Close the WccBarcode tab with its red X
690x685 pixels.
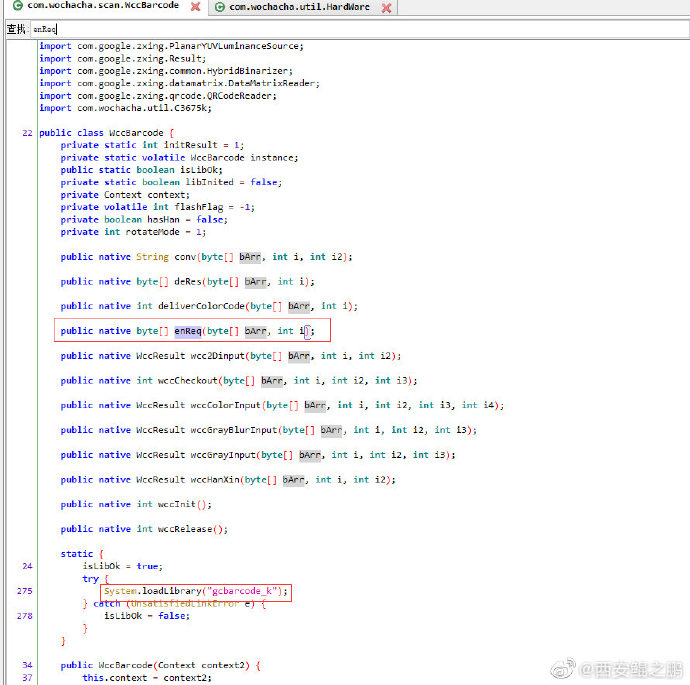click(195, 7)
